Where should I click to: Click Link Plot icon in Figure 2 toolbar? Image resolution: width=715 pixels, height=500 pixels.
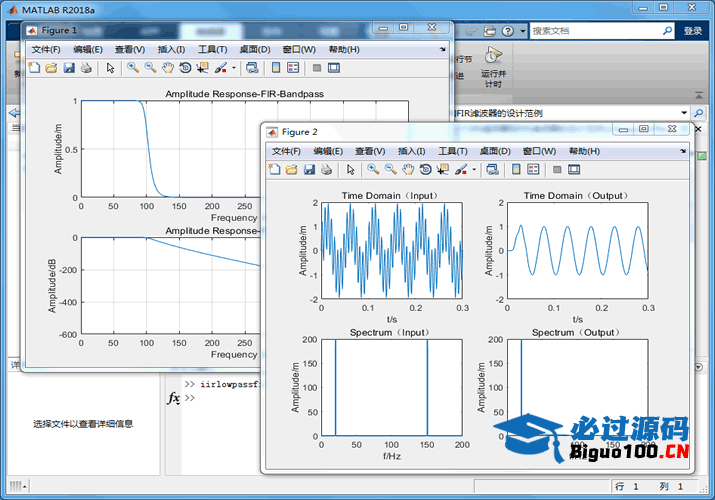click(x=492, y=170)
